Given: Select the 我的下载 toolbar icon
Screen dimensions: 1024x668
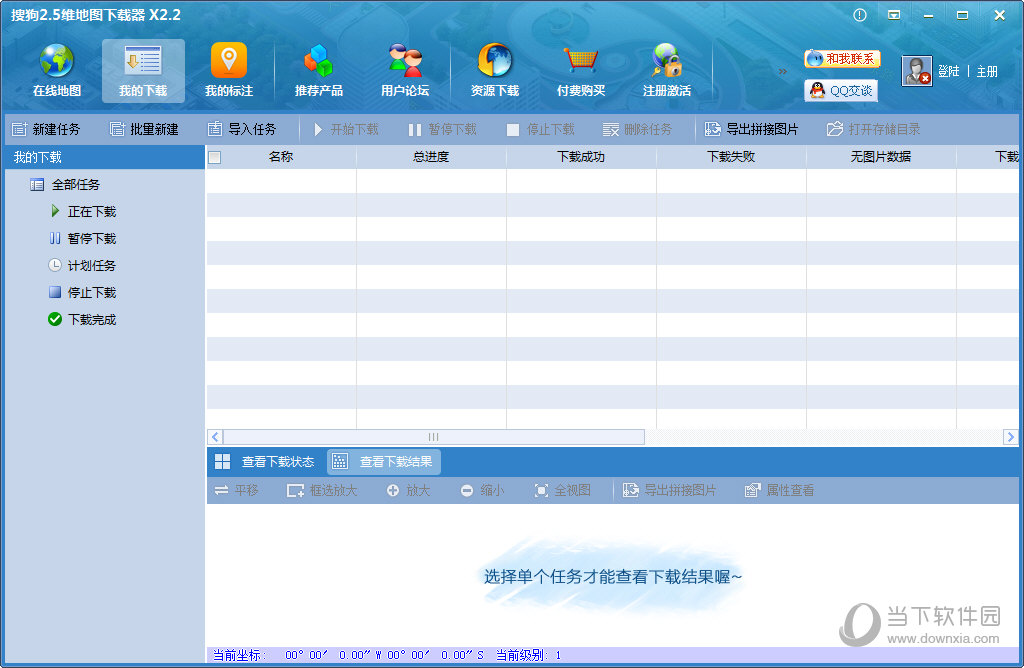Looking at the screenshot, I should (x=143, y=71).
